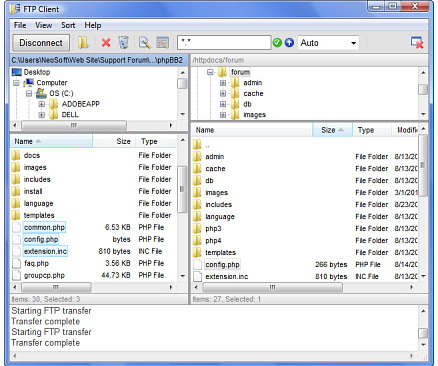438x366 pixels.
Task: Open the Sort menu
Action: click(x=68, y=25)
